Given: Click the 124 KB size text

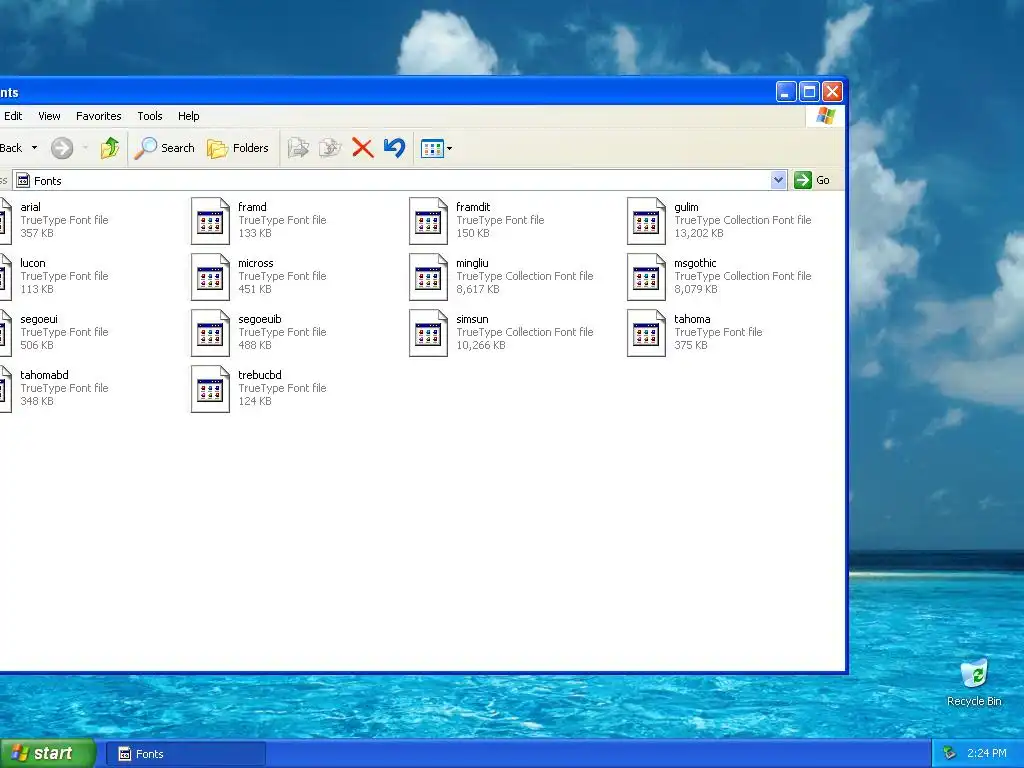Looking at the screenshot, I should point(255,402).
